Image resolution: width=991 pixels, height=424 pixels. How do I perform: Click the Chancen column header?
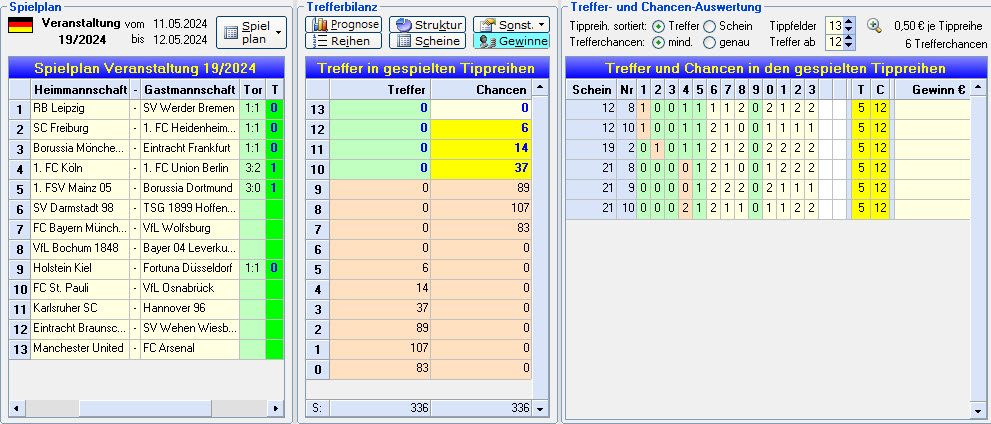click(x=481, y=90)
